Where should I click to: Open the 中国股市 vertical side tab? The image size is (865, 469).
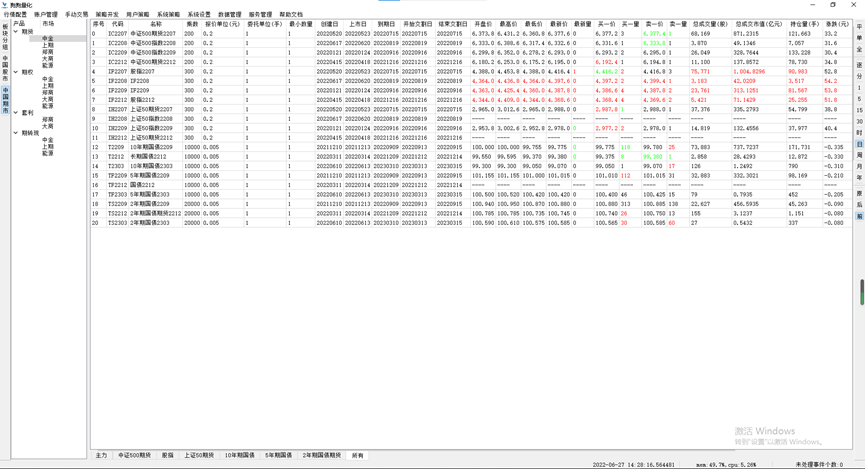[5, 66]
